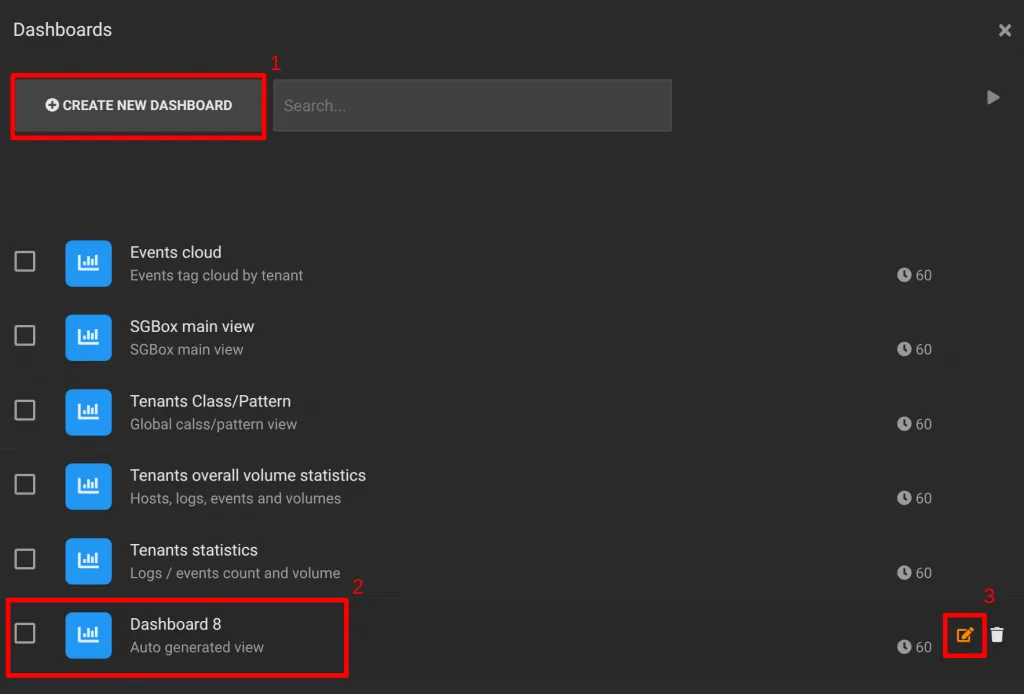
Task: Check the Tenants Class/Pattern checkbox
Action: pos(25,410)
